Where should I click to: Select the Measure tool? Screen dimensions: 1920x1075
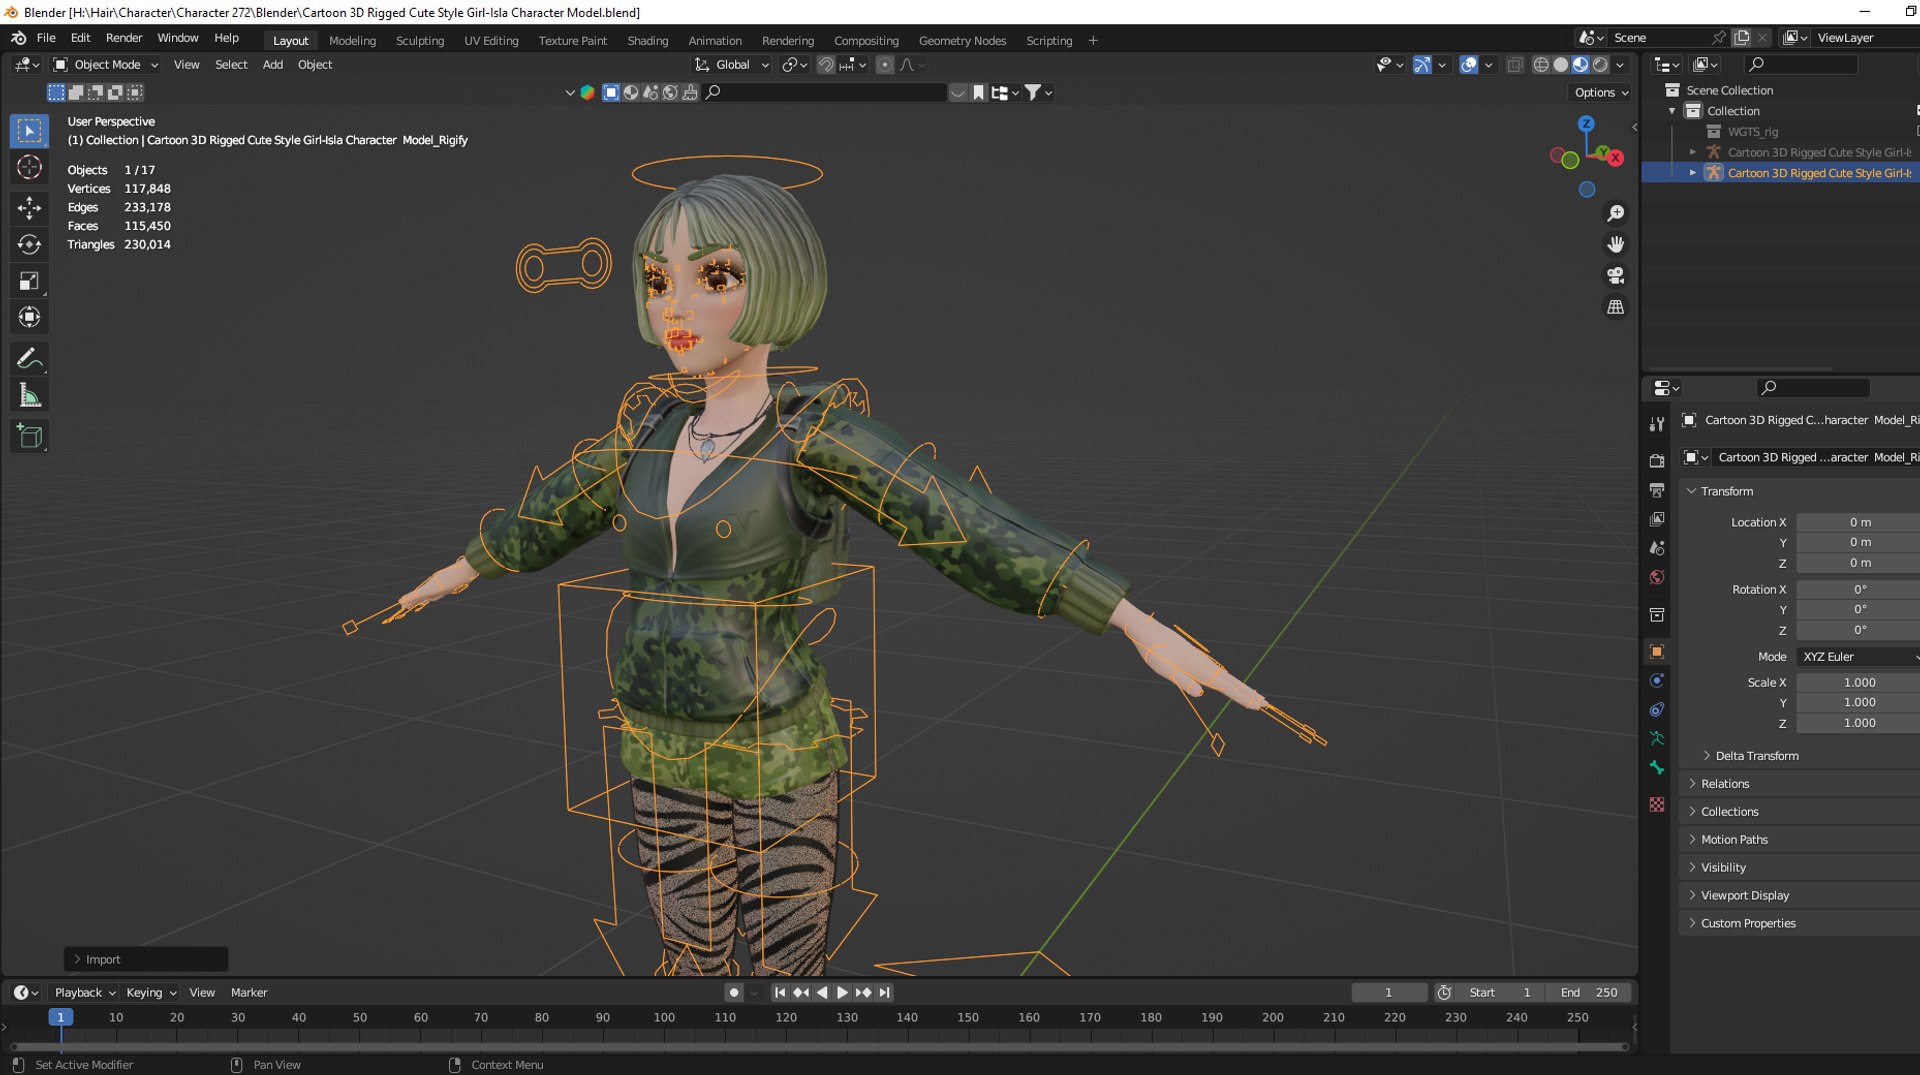[x=29, y=396]
